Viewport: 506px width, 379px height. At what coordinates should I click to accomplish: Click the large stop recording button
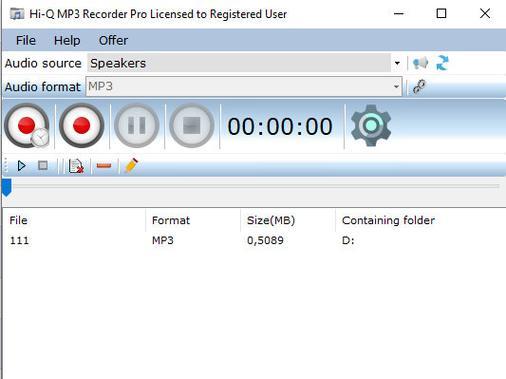click(192, 126)
